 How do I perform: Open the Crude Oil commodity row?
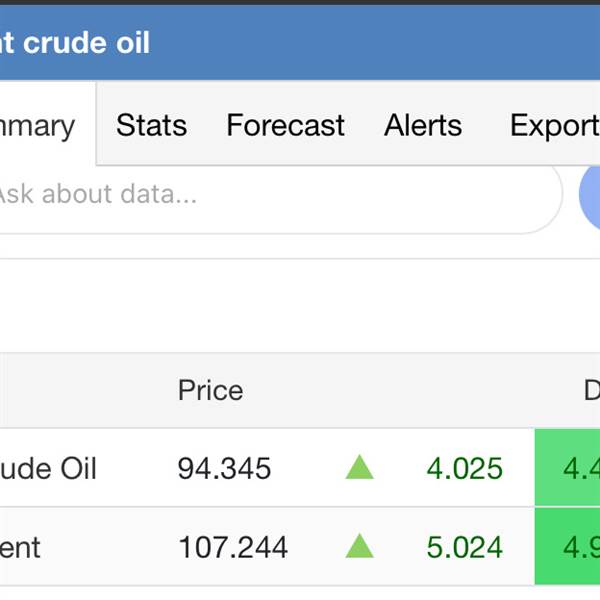50,468
